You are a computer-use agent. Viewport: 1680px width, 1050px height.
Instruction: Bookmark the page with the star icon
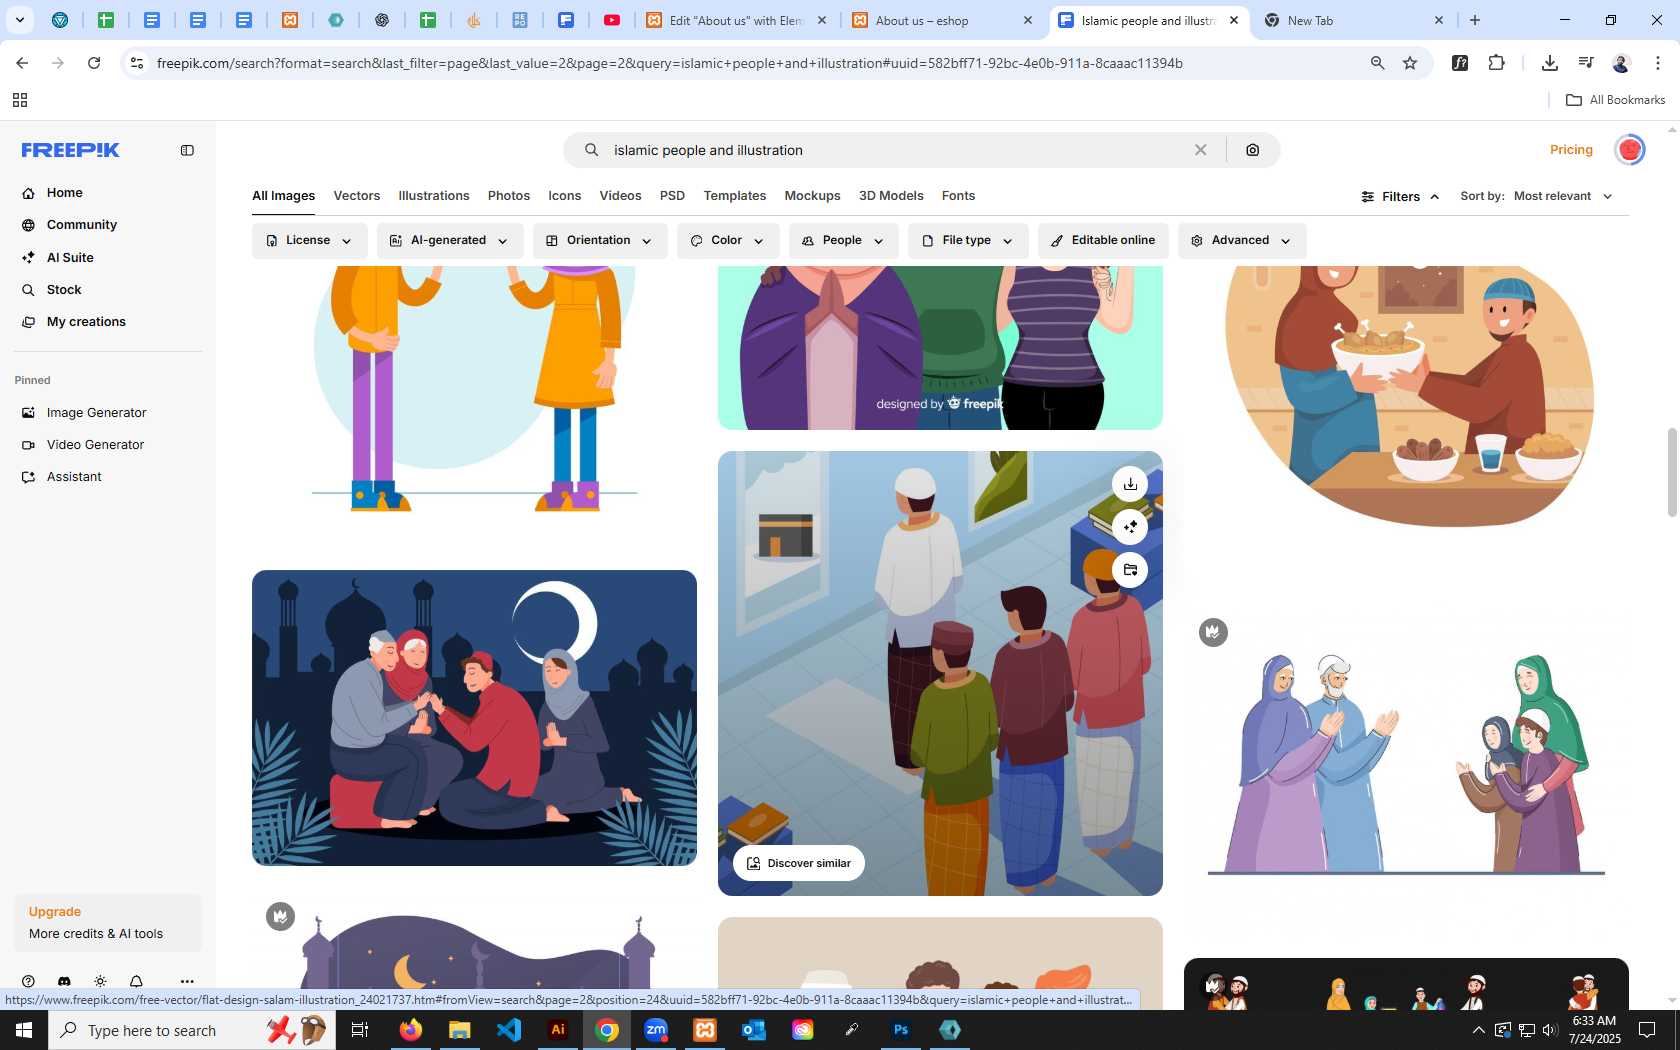point(1410,63)
